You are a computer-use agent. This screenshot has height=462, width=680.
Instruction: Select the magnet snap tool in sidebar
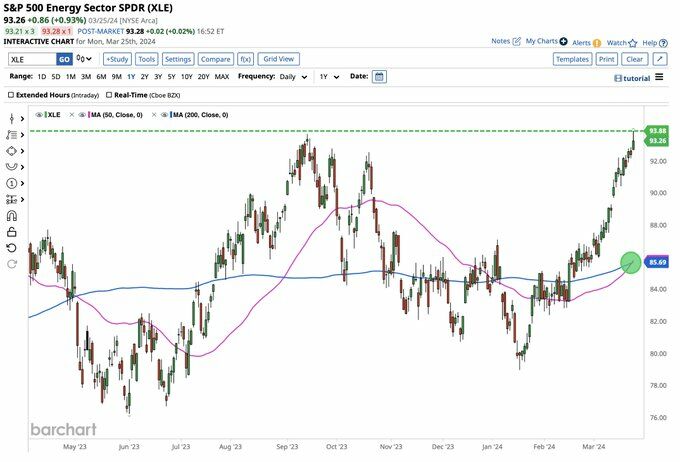tap(12, 215)
